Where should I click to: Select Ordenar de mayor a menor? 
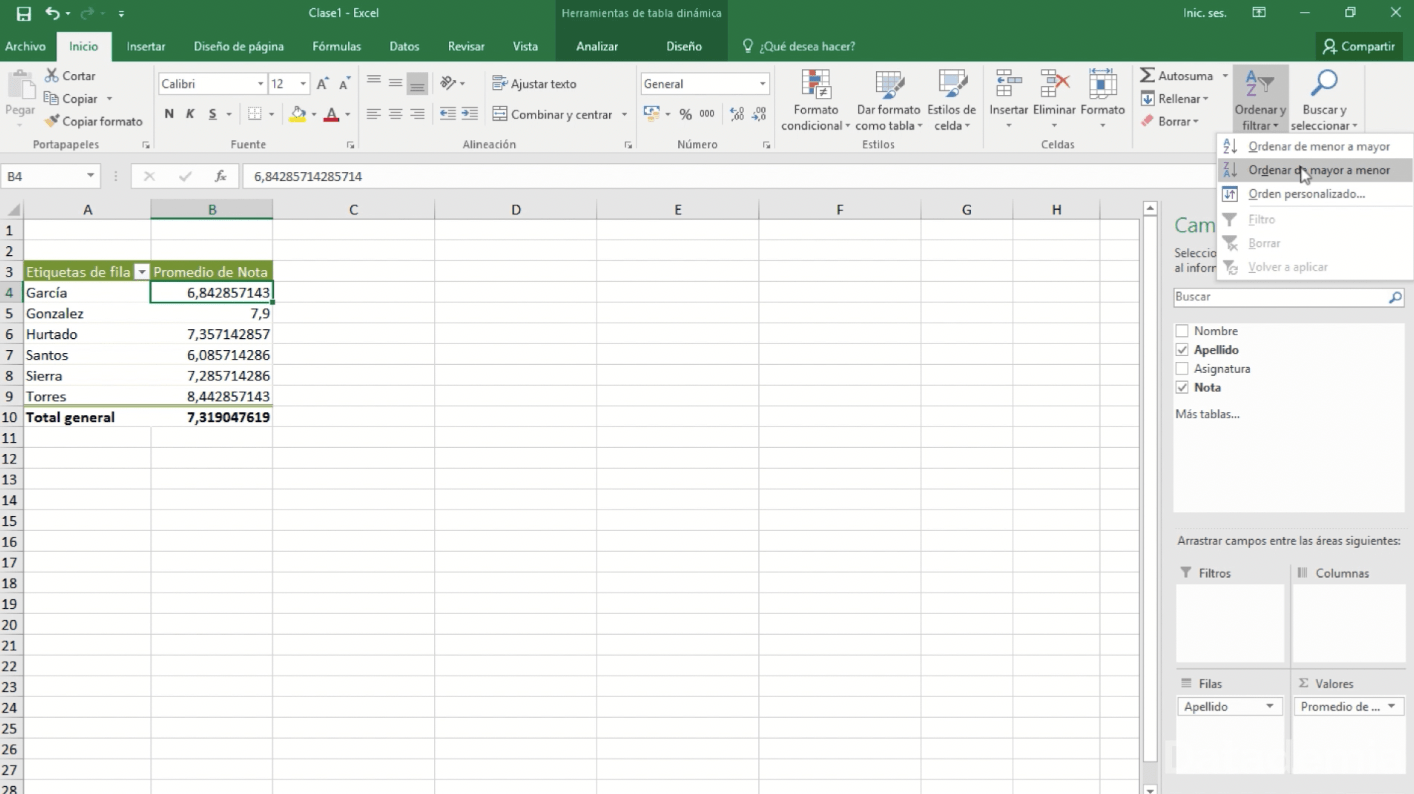click(1318, 170)
